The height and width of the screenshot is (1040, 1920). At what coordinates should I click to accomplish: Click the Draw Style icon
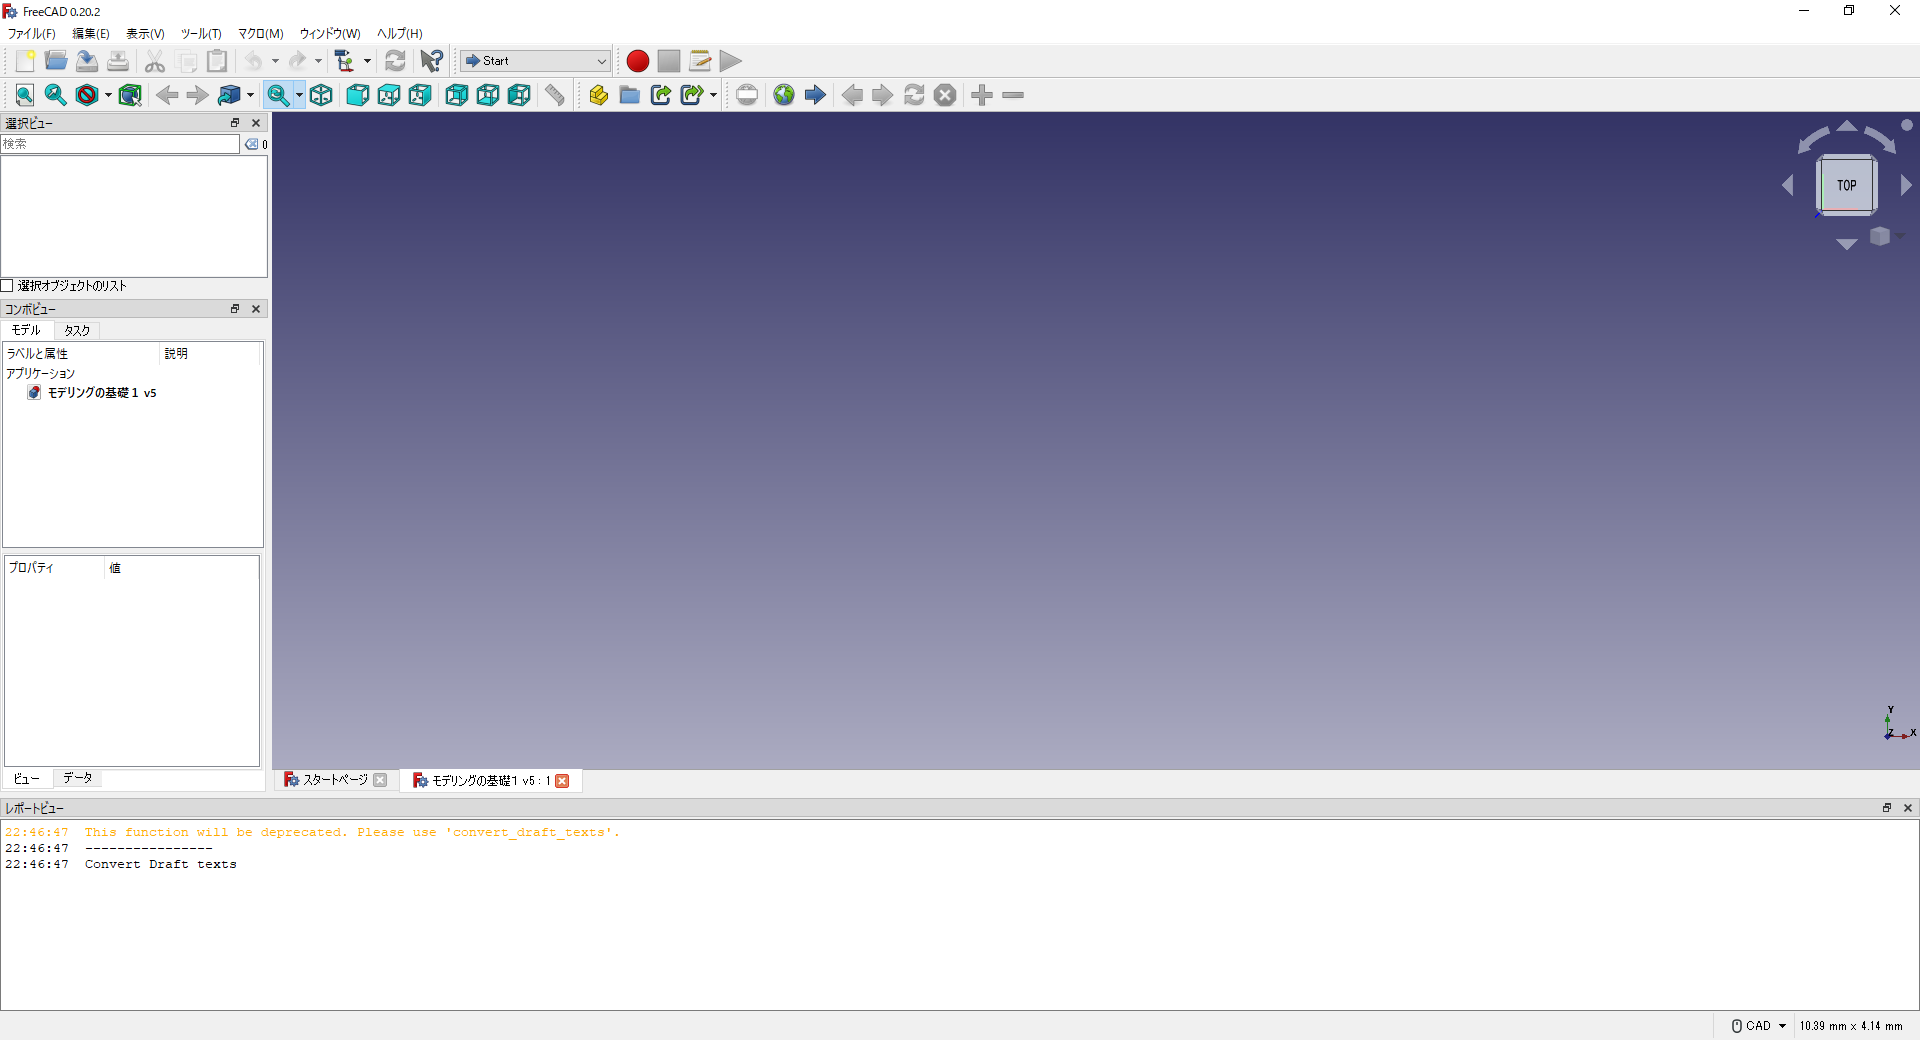click(x=87, y=95)
